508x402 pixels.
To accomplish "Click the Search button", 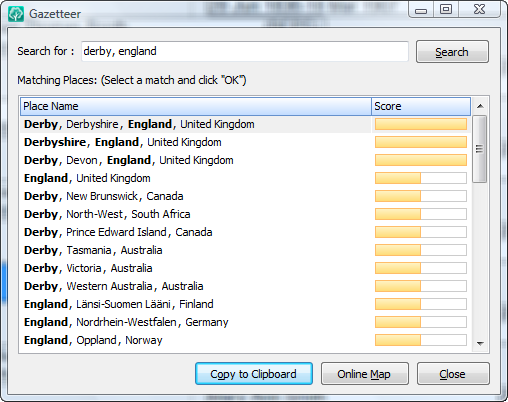I will point(452,52).
